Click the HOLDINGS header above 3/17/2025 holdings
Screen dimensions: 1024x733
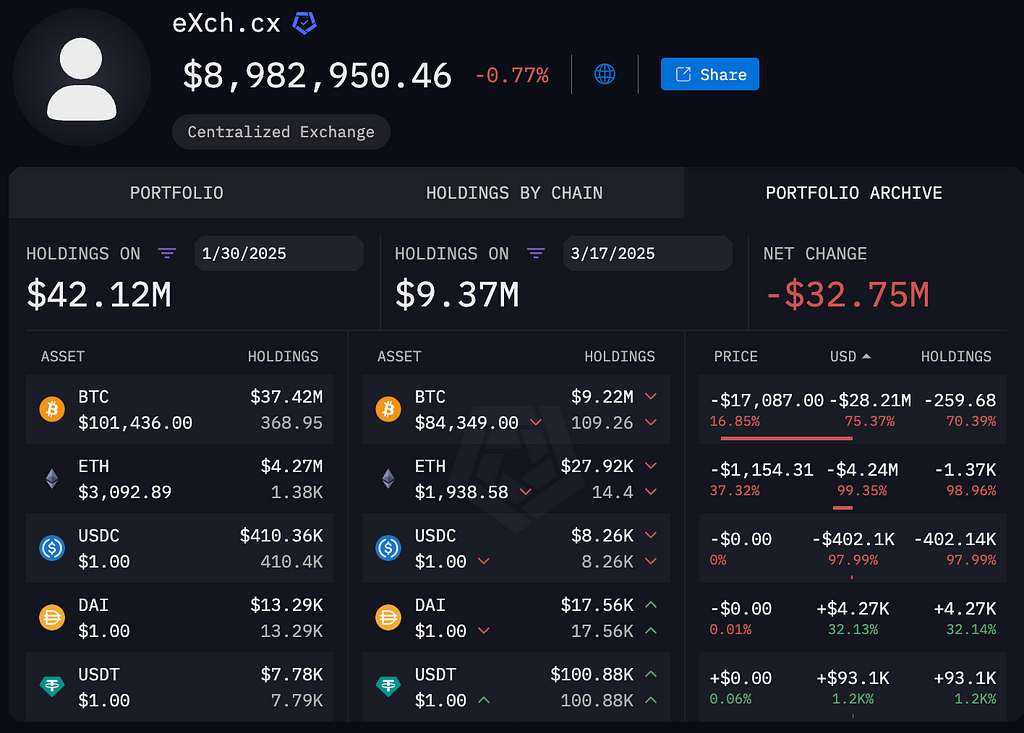point(620,357)
